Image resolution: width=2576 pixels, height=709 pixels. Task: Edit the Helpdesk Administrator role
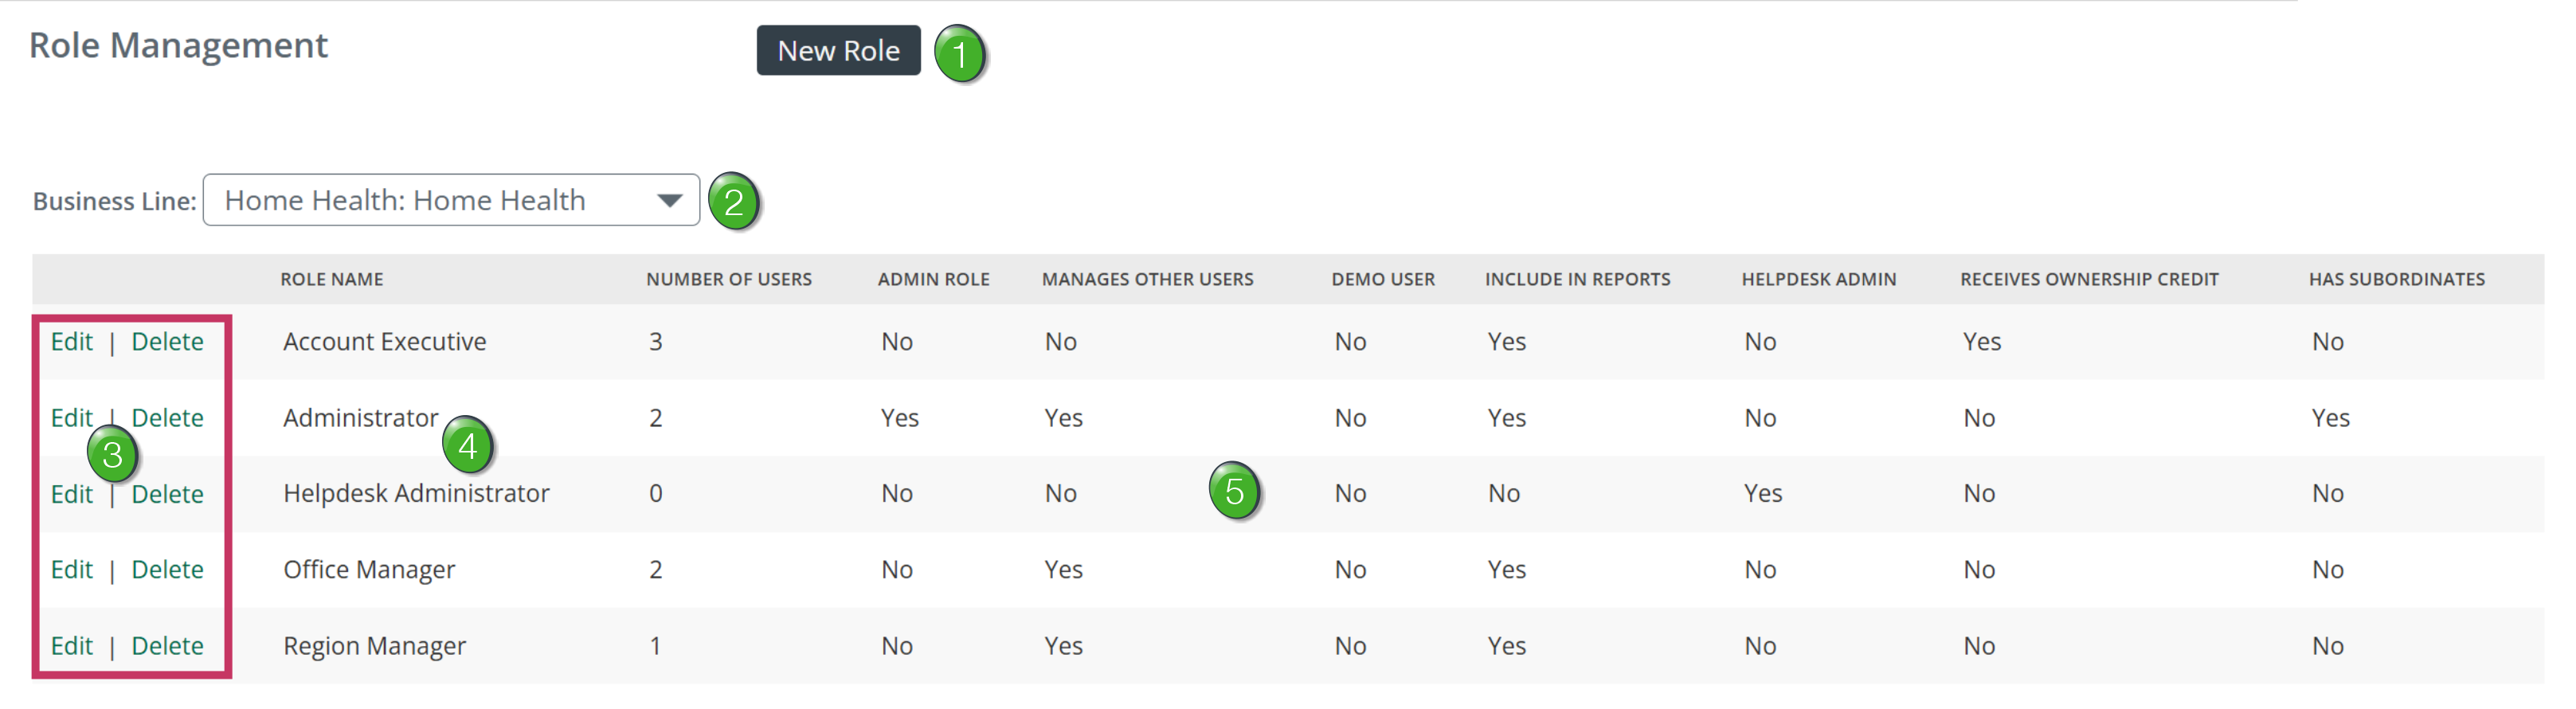tap(72, 493)
